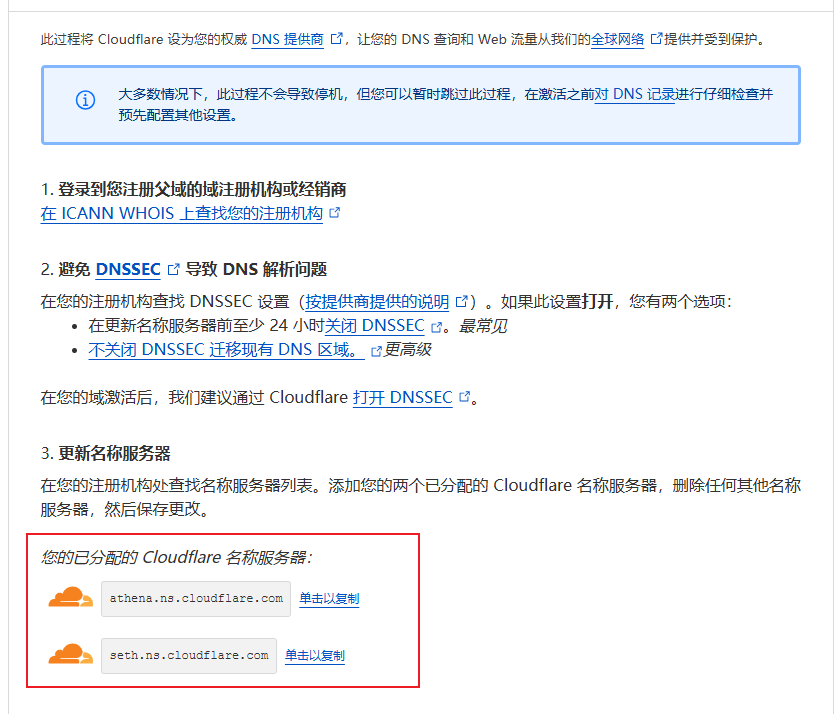This screenshot has width=834, height=714.
Task: Follow the 对 DNS 记录 link
Action: pos(634,94)
